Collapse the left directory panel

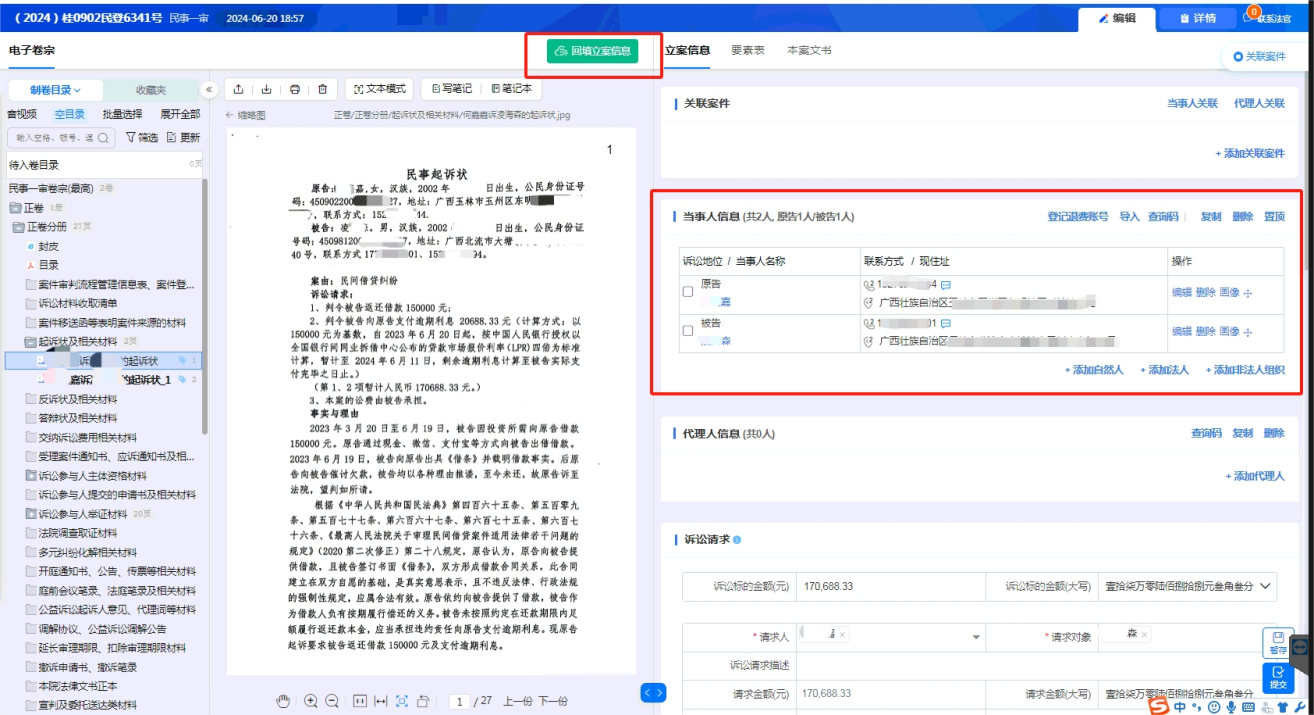click(209, 89)
